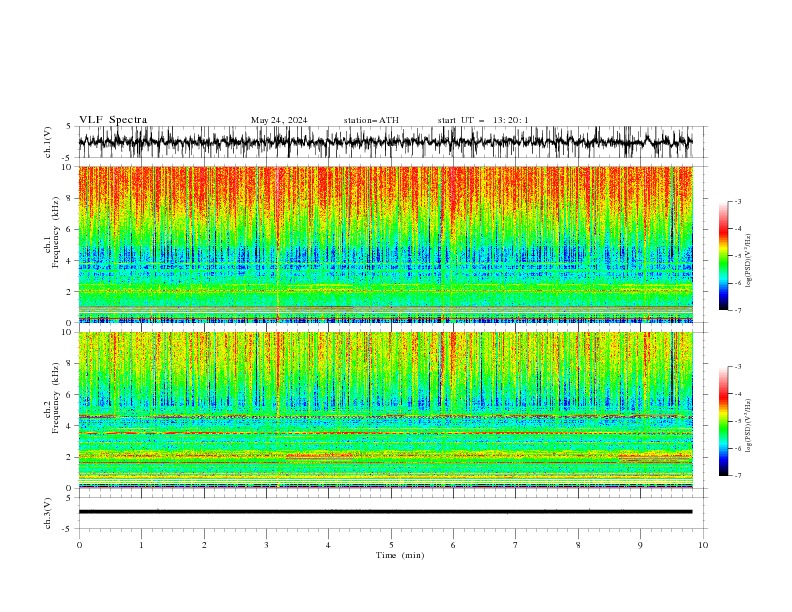The width and height of the screenshot is (792, 612).
Task: Click the ch.1 spectrogram panel
Action: [385, 244]
